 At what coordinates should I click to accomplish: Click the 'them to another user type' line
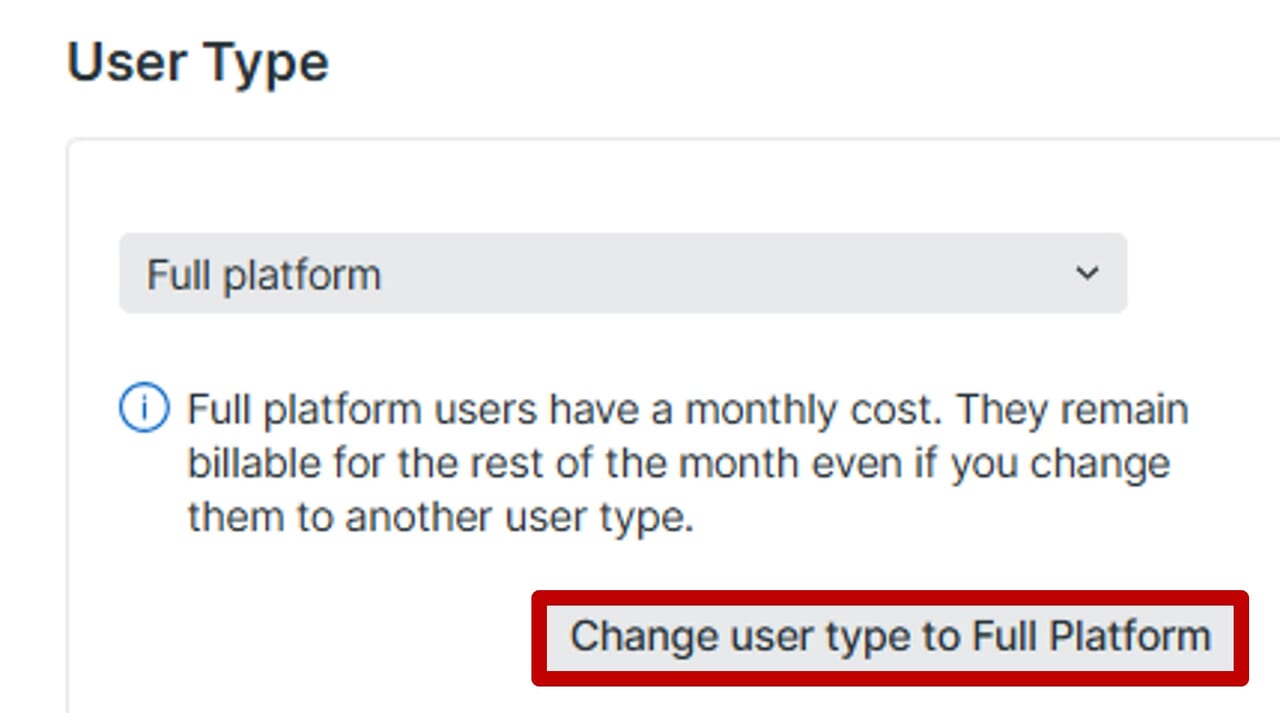(440, 518)
